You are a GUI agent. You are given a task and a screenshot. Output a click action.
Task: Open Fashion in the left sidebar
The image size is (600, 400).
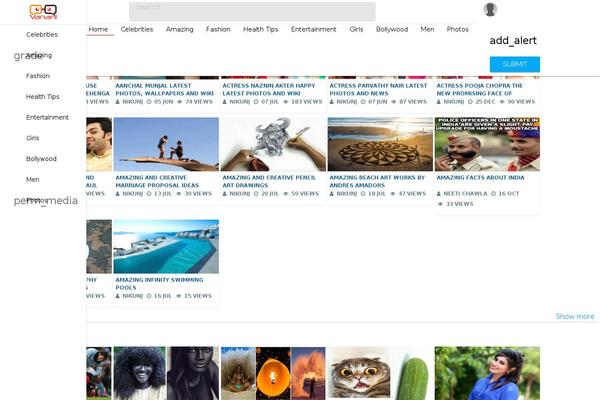point(38,76)
